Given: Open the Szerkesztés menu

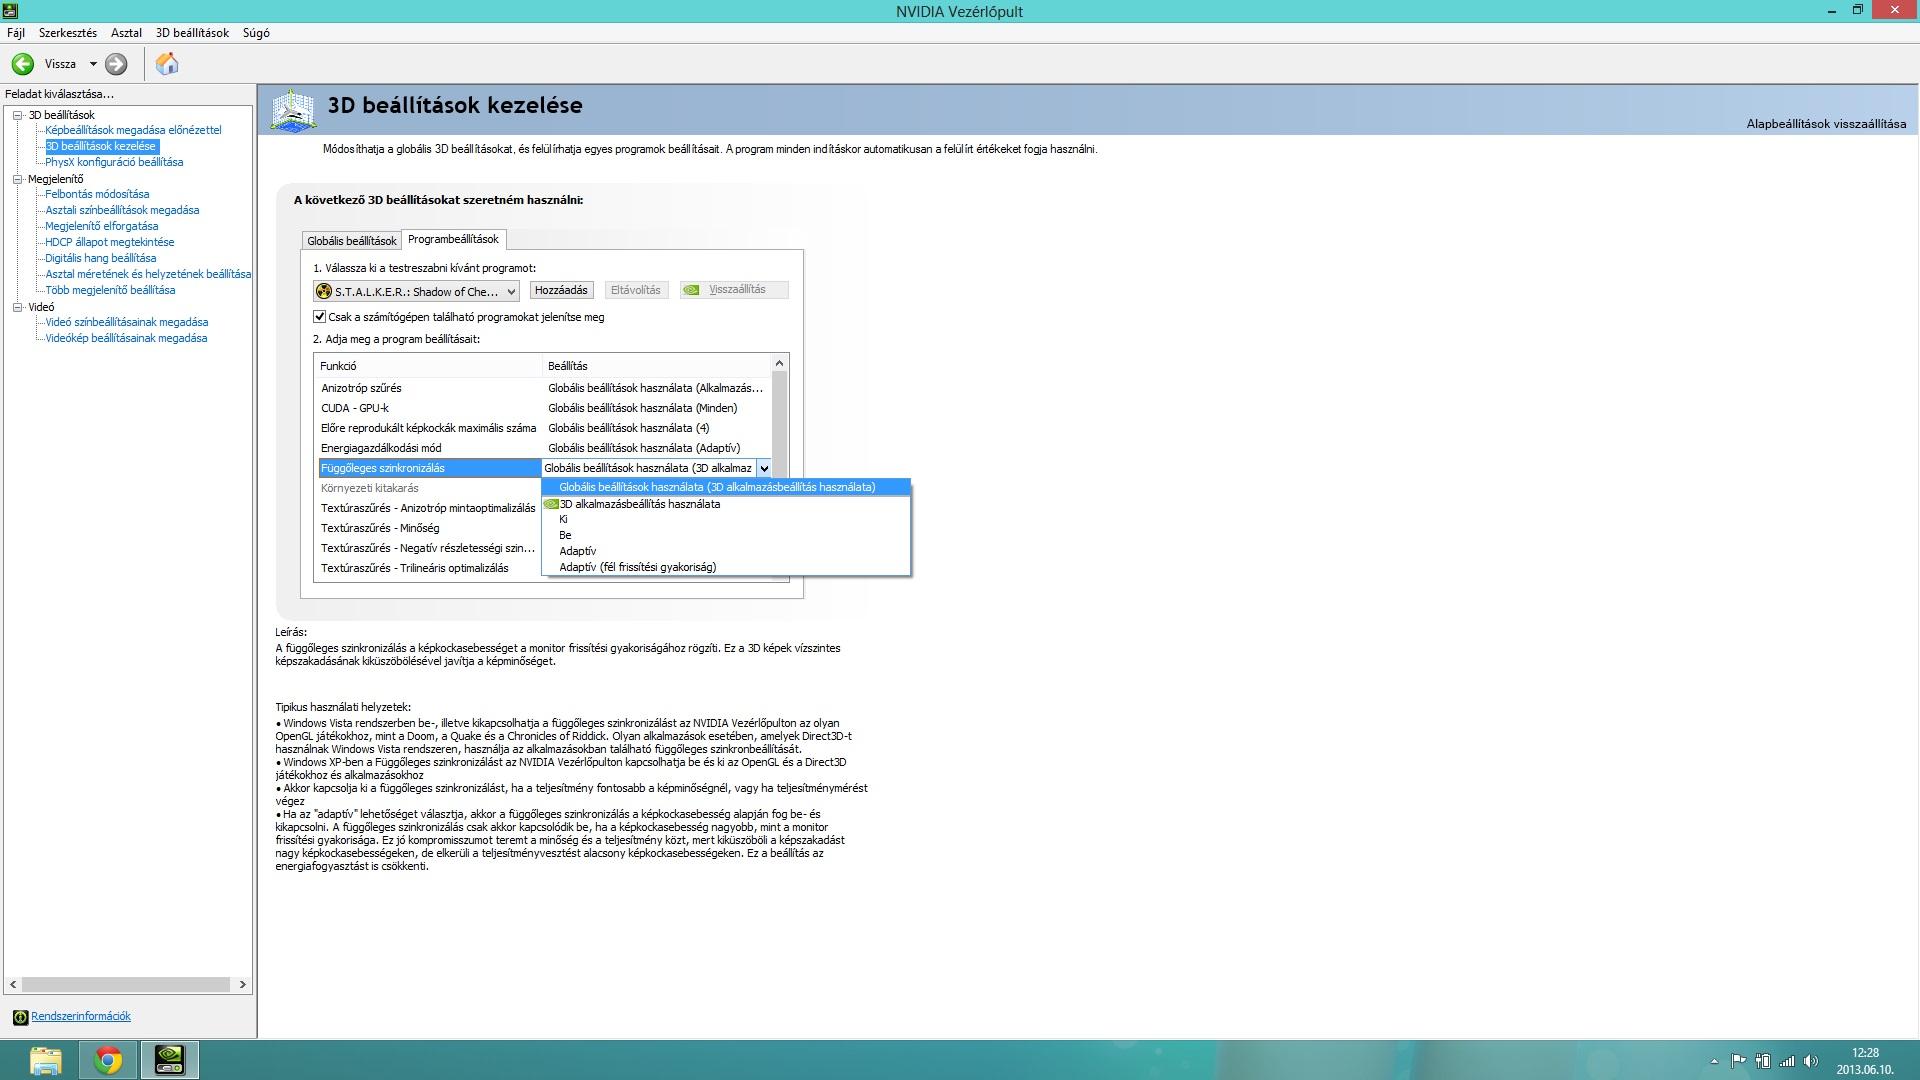Looking at the screenshot, I should click(68, 33).
